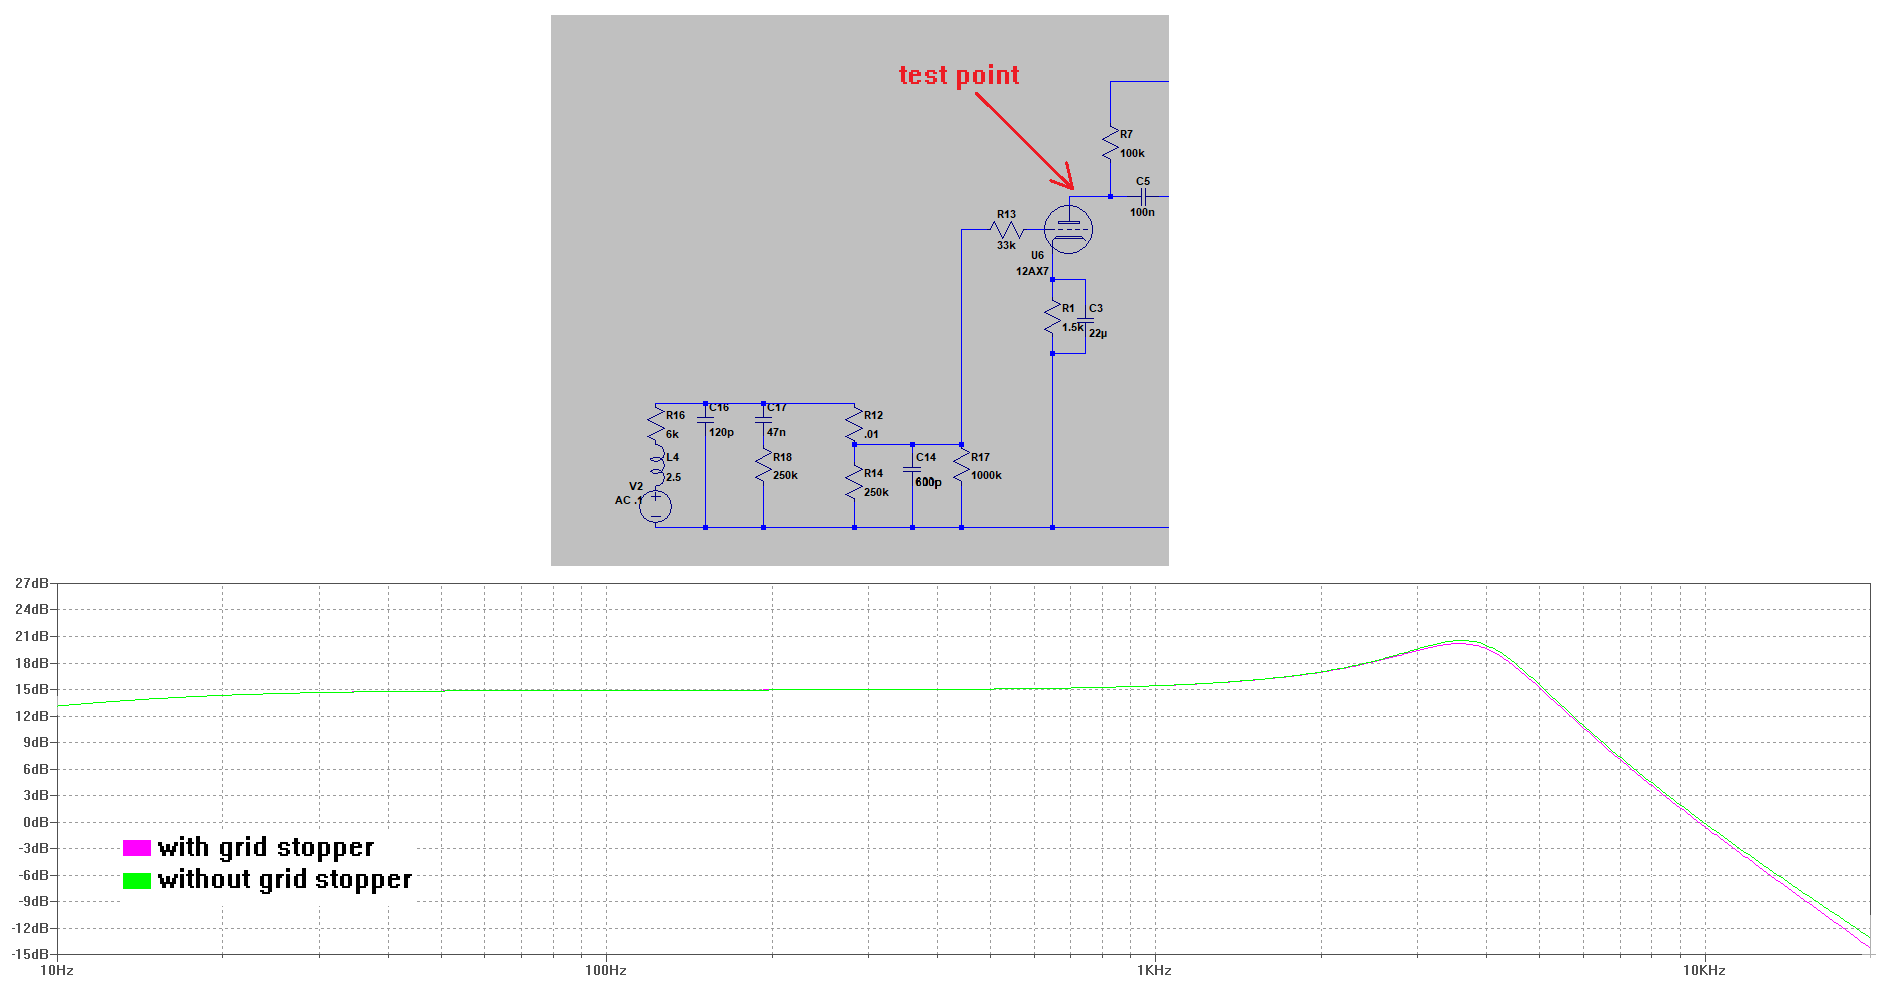Screen dimensions: 1898x1000
Task: Click the '250k' value of R14
Action: click(x=876, y=492)
